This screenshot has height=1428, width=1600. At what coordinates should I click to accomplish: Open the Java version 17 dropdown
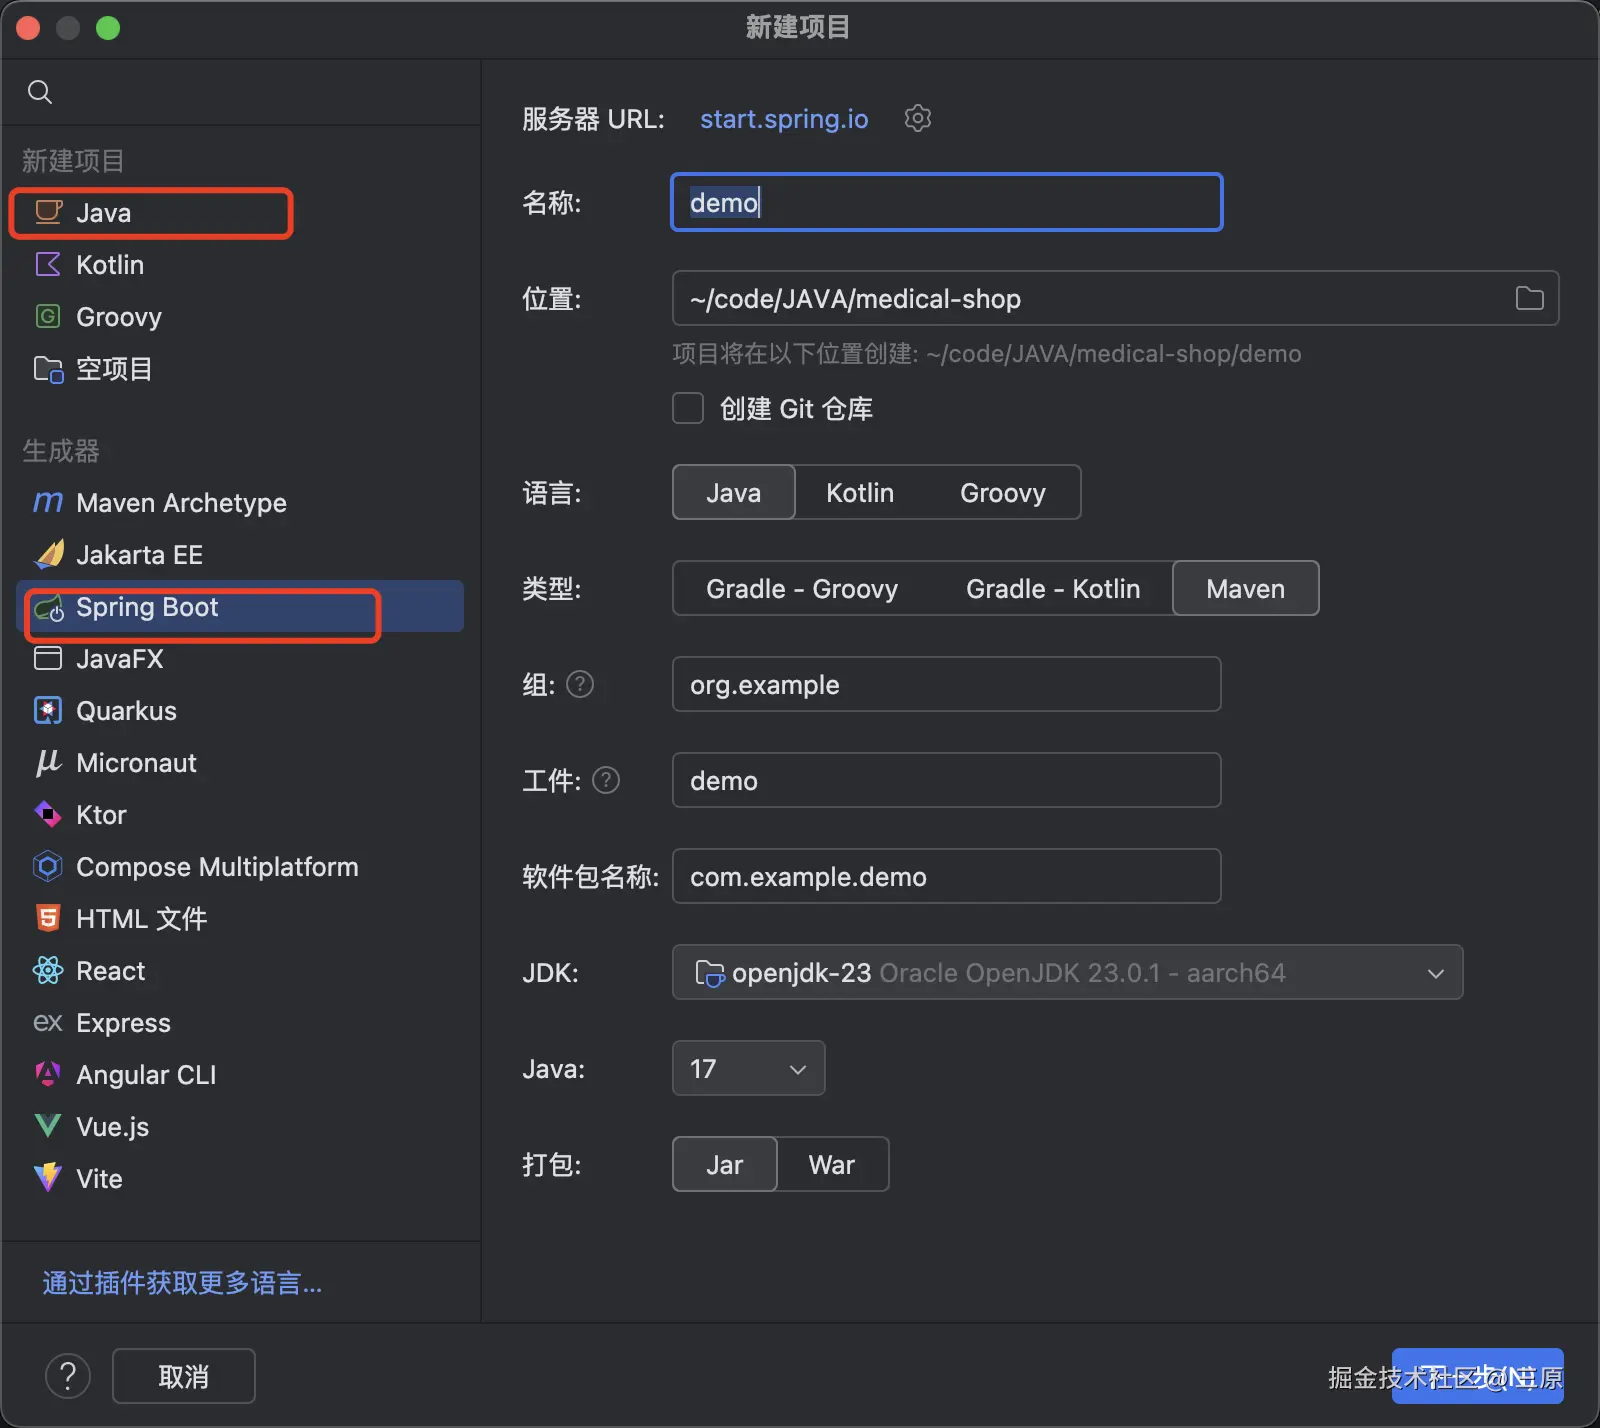pyautogui.click(x=749, y=1068)
